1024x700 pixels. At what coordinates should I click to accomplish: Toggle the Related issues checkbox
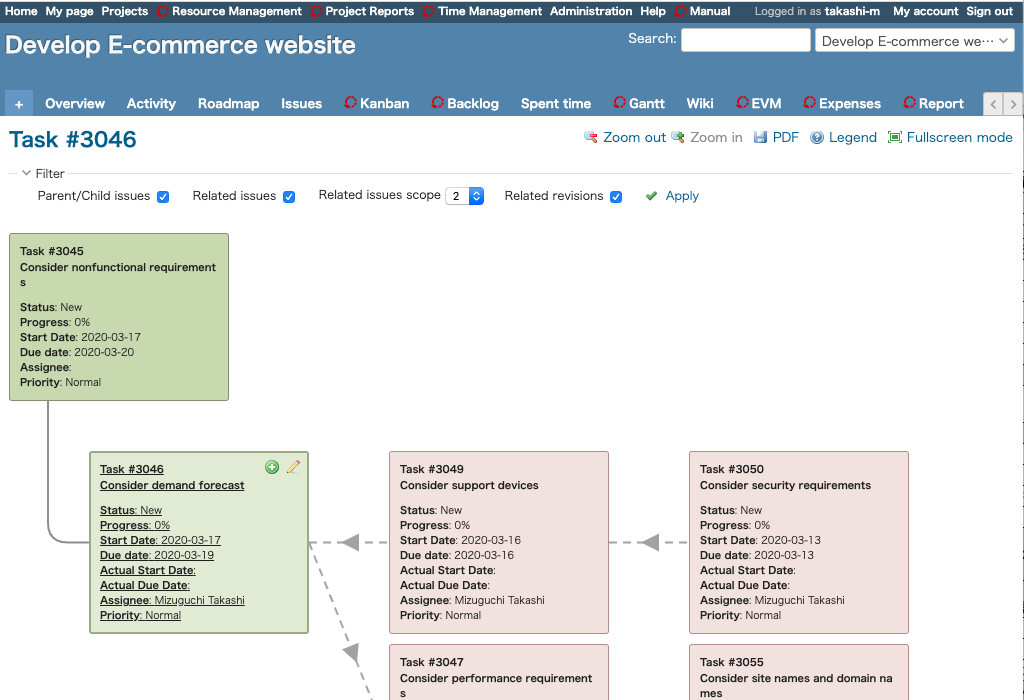[289, 197]
